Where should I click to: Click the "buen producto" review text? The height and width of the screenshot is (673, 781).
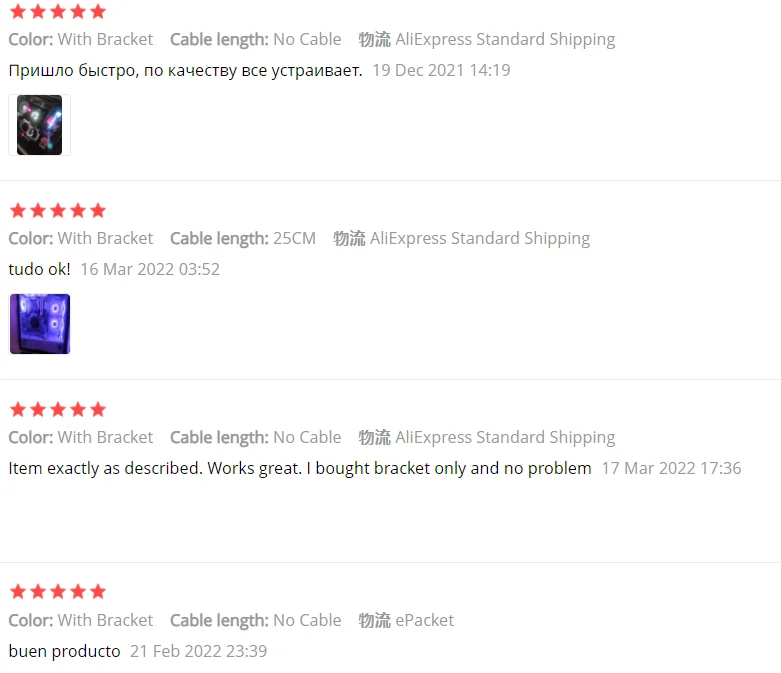[x=64, y=651]
